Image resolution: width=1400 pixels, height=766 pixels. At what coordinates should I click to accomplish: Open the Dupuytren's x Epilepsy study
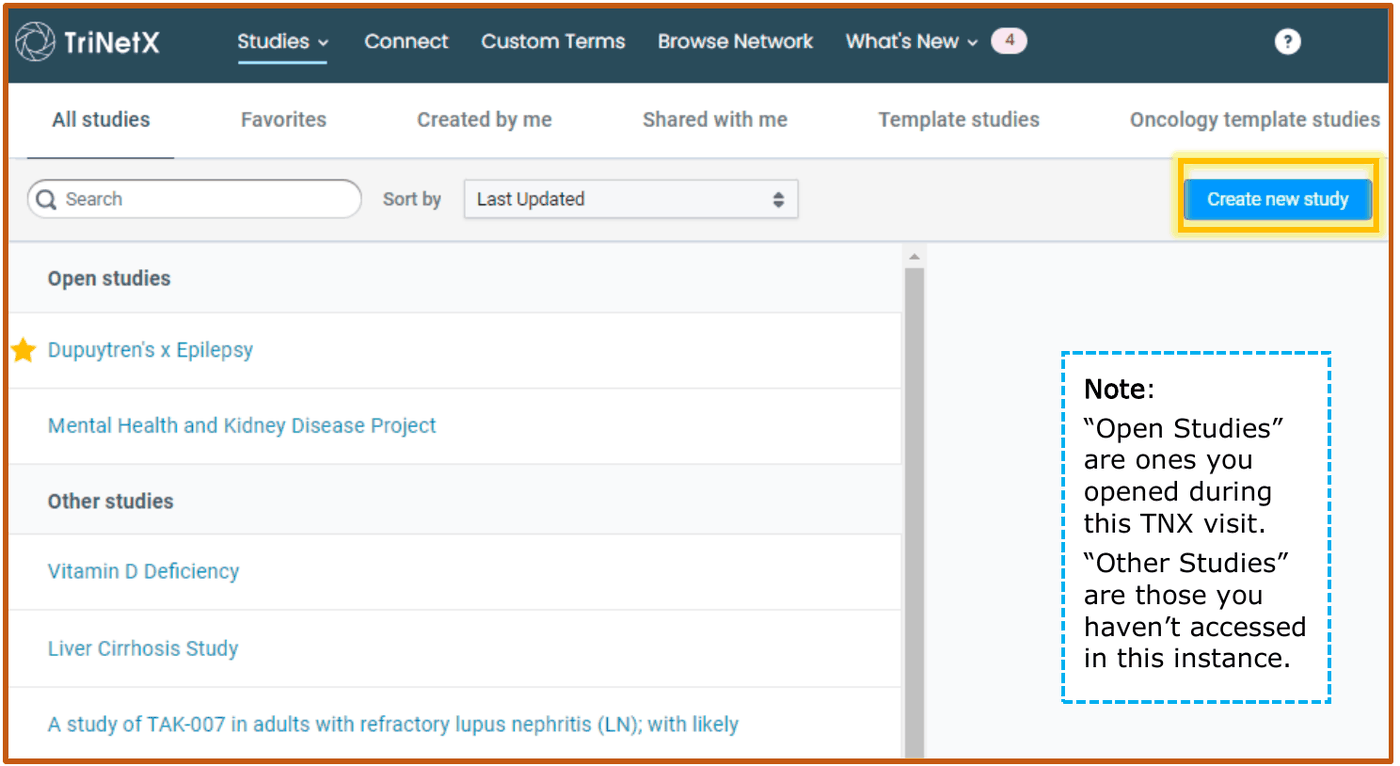pos(150,350)
